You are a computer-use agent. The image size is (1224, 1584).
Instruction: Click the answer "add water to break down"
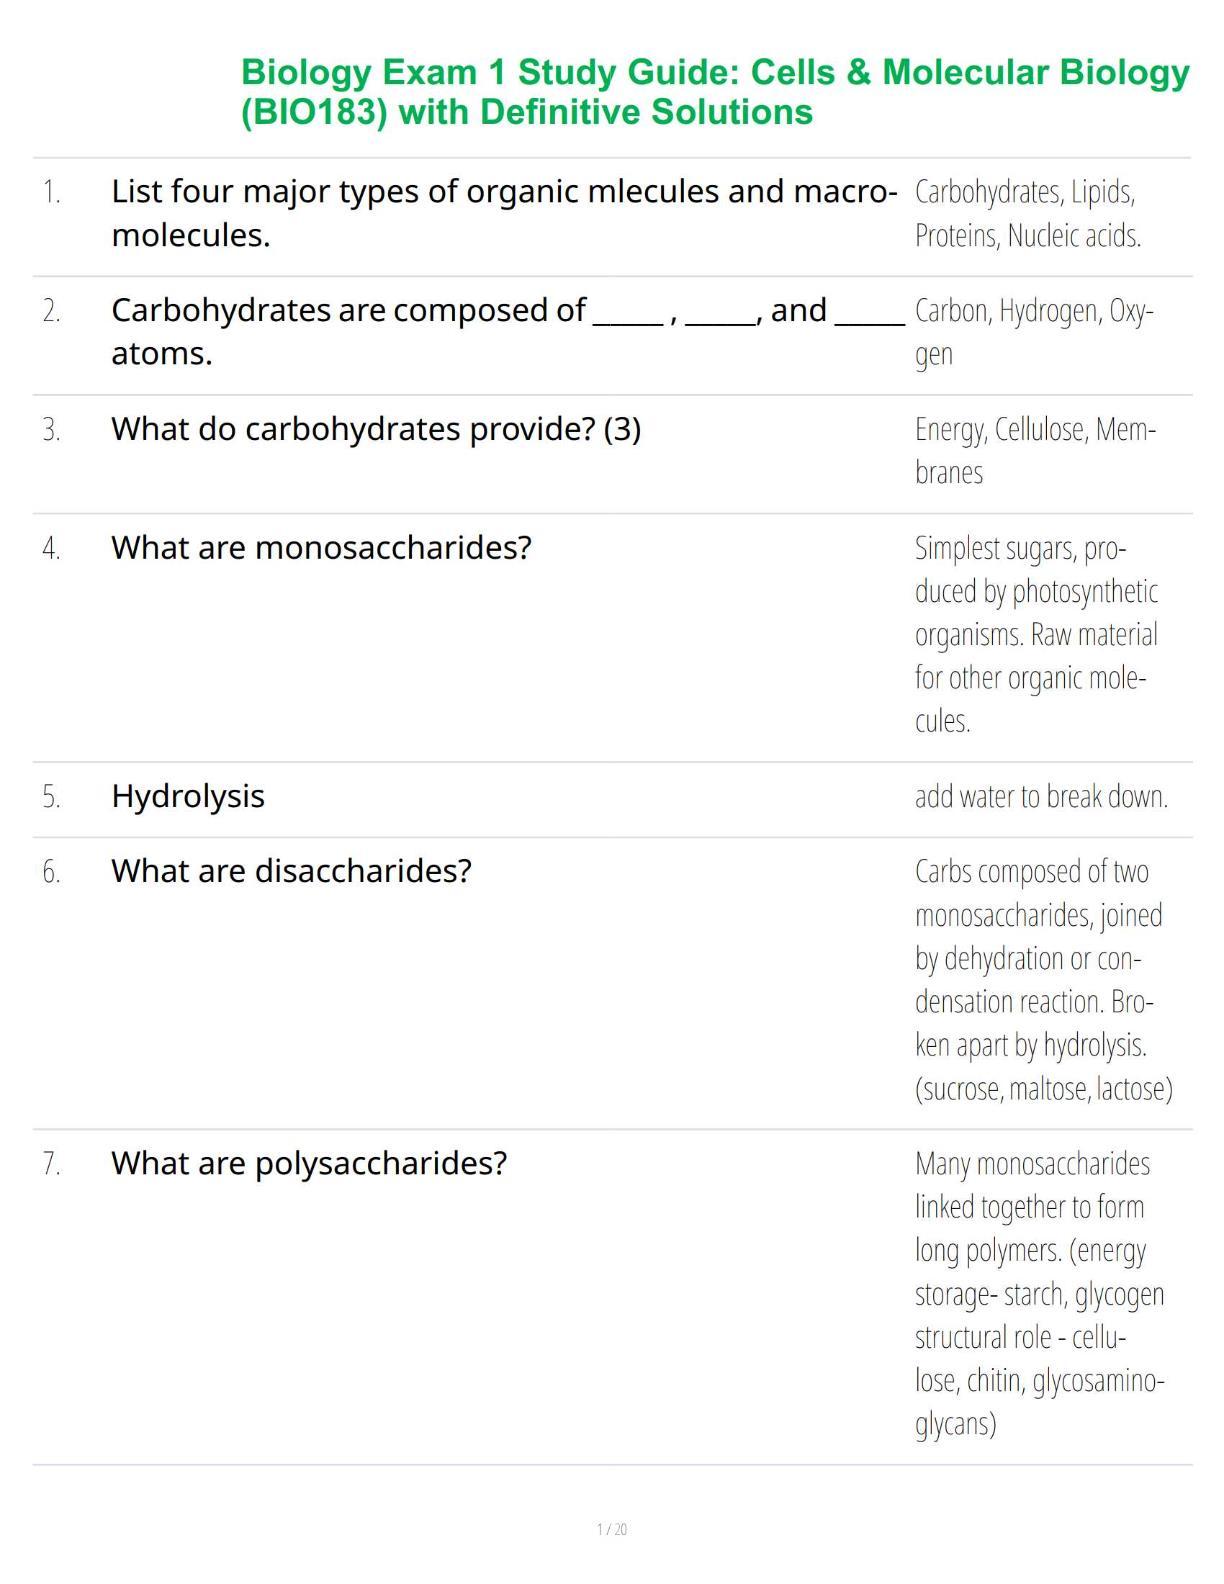[1040, 796]
